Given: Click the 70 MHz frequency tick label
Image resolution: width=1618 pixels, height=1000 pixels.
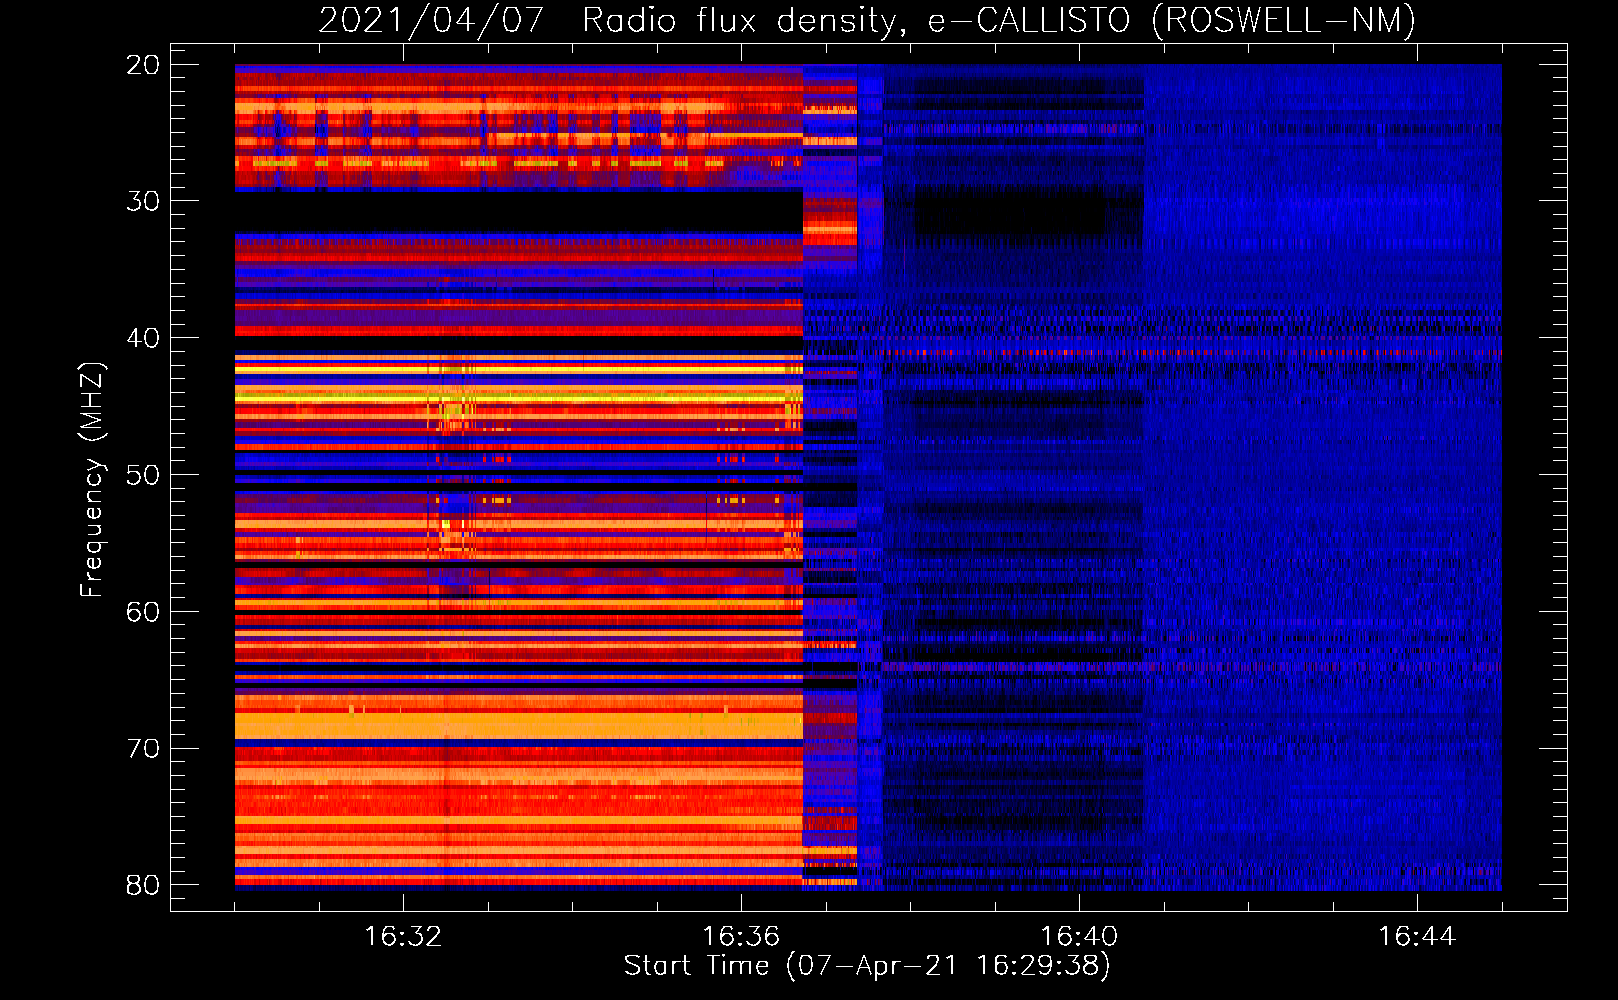Looking at the screenshot, I should click(x=143, y=749).
